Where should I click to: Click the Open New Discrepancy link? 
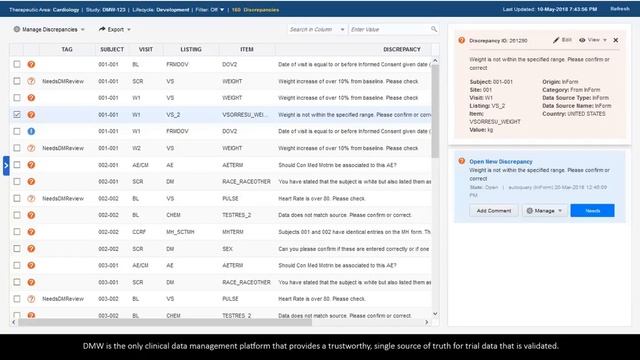(x=501, y=161)
